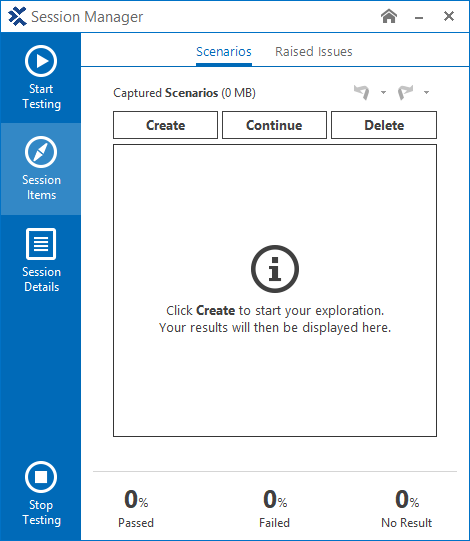Minimize the Session Manager window
Viewport: 470px width, 541px height.
click(419, 17)
